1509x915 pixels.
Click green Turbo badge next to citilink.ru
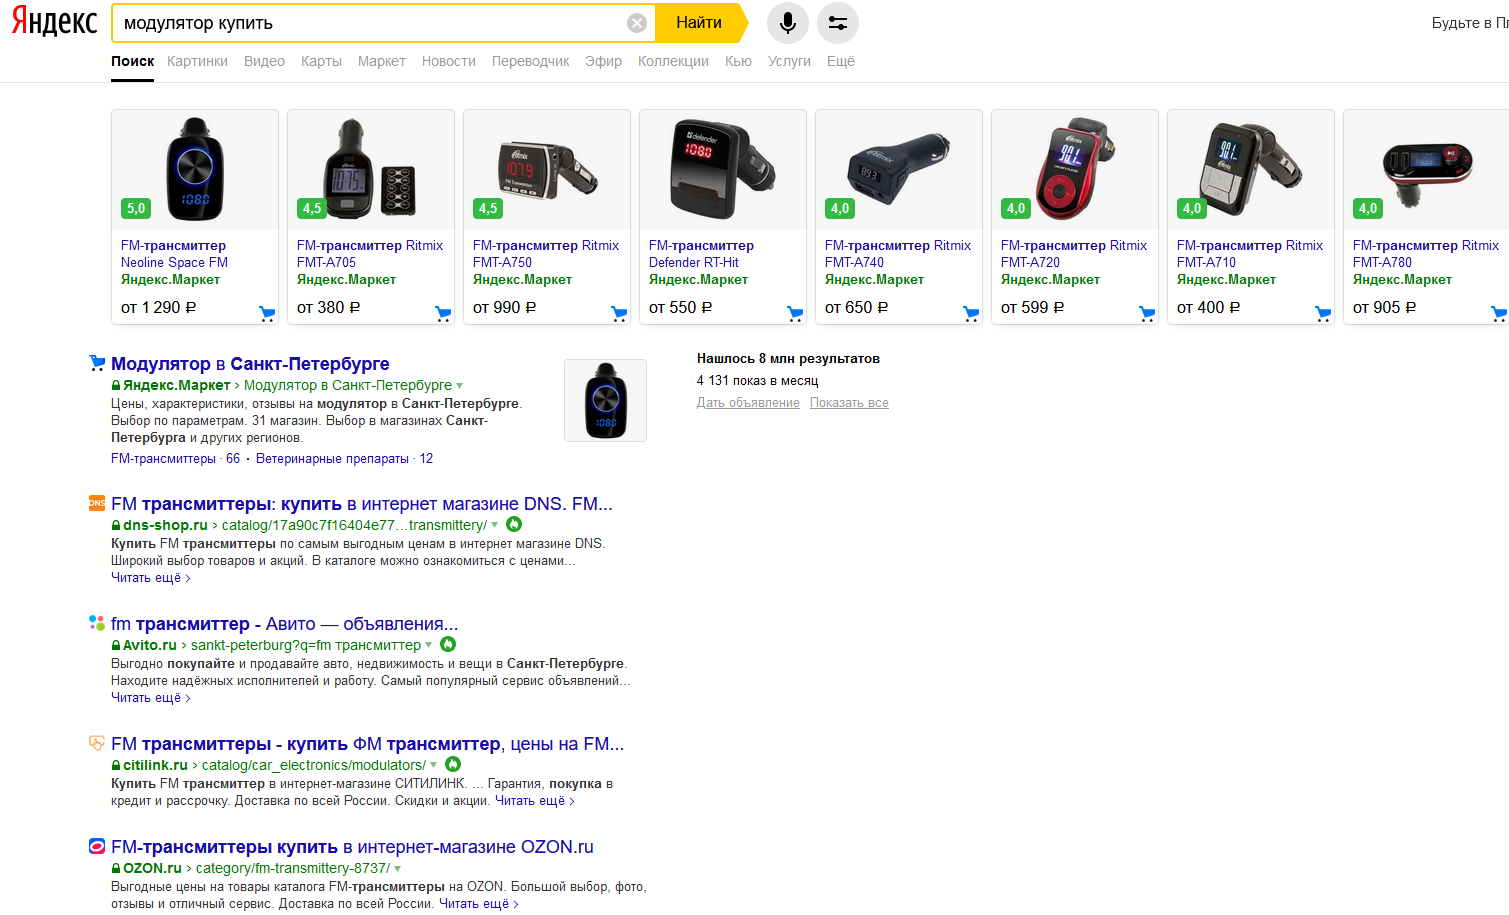(453, 764)
